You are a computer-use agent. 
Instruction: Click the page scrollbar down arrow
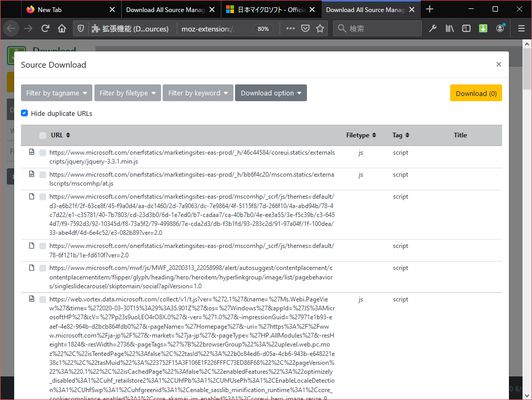pos(527,395)
